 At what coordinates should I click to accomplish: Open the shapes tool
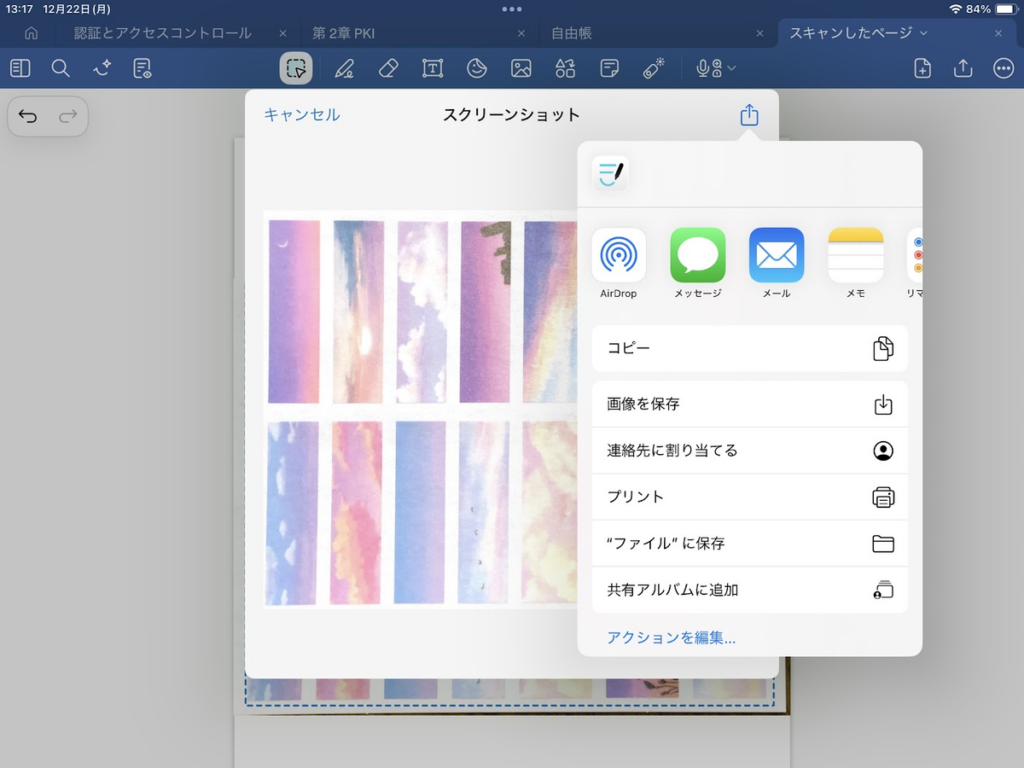coord(565,68)
